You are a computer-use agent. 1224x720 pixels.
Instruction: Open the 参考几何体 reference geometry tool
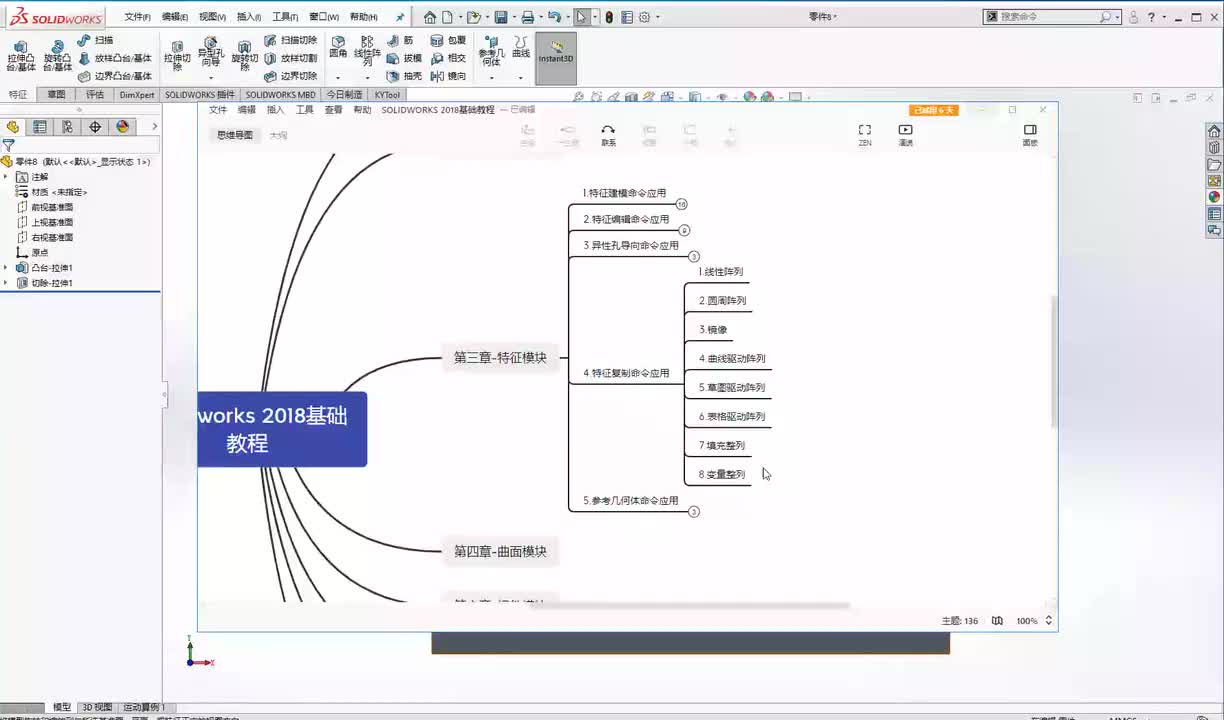(490, 51)
